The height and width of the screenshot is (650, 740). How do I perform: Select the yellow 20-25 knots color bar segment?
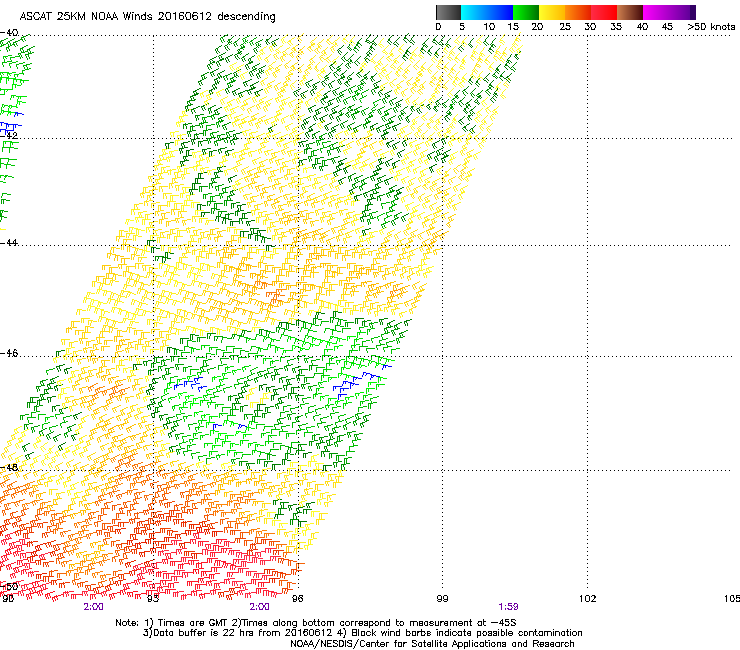pos(552,12)
